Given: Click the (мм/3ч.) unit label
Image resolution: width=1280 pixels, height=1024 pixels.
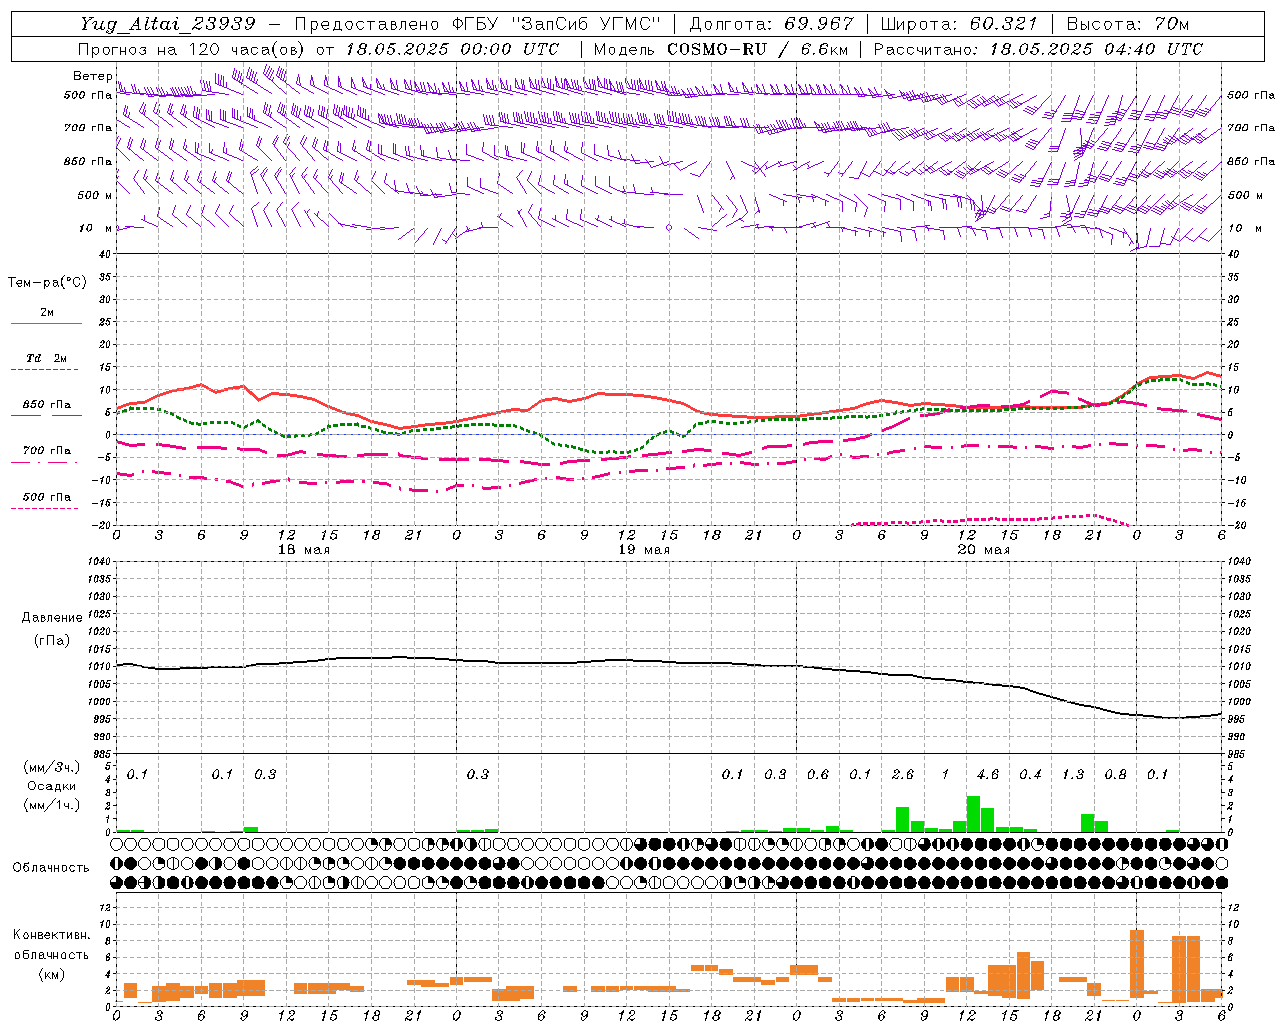Looking at the screenshot, I should point(51,767).
